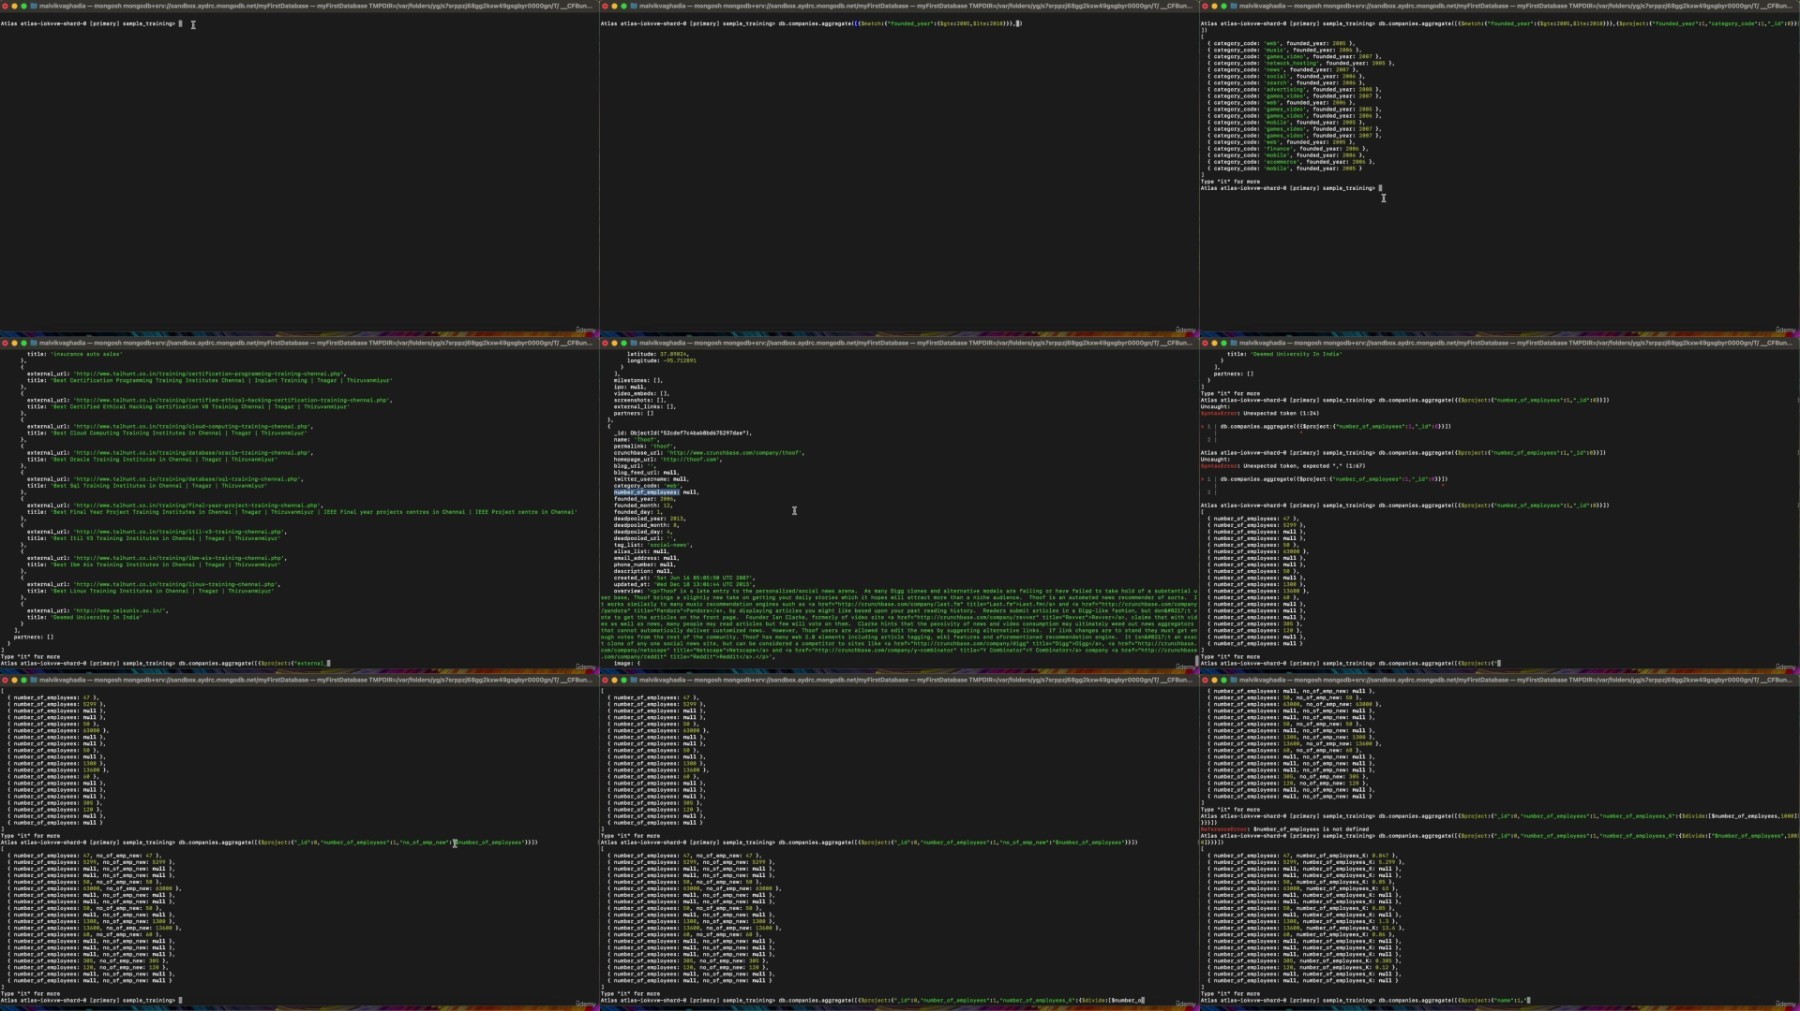
Task: Click the $match founded_year command without $project
Action: [x=811, y=23]
